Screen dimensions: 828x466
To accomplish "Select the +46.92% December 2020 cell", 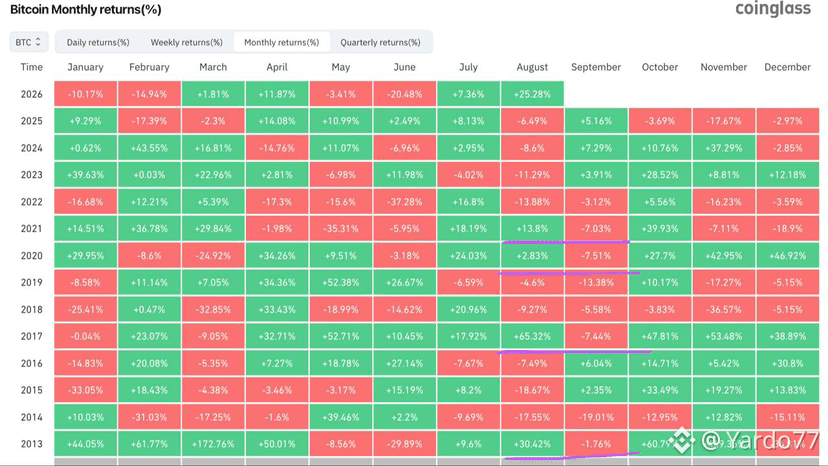I will coord(787,256).
